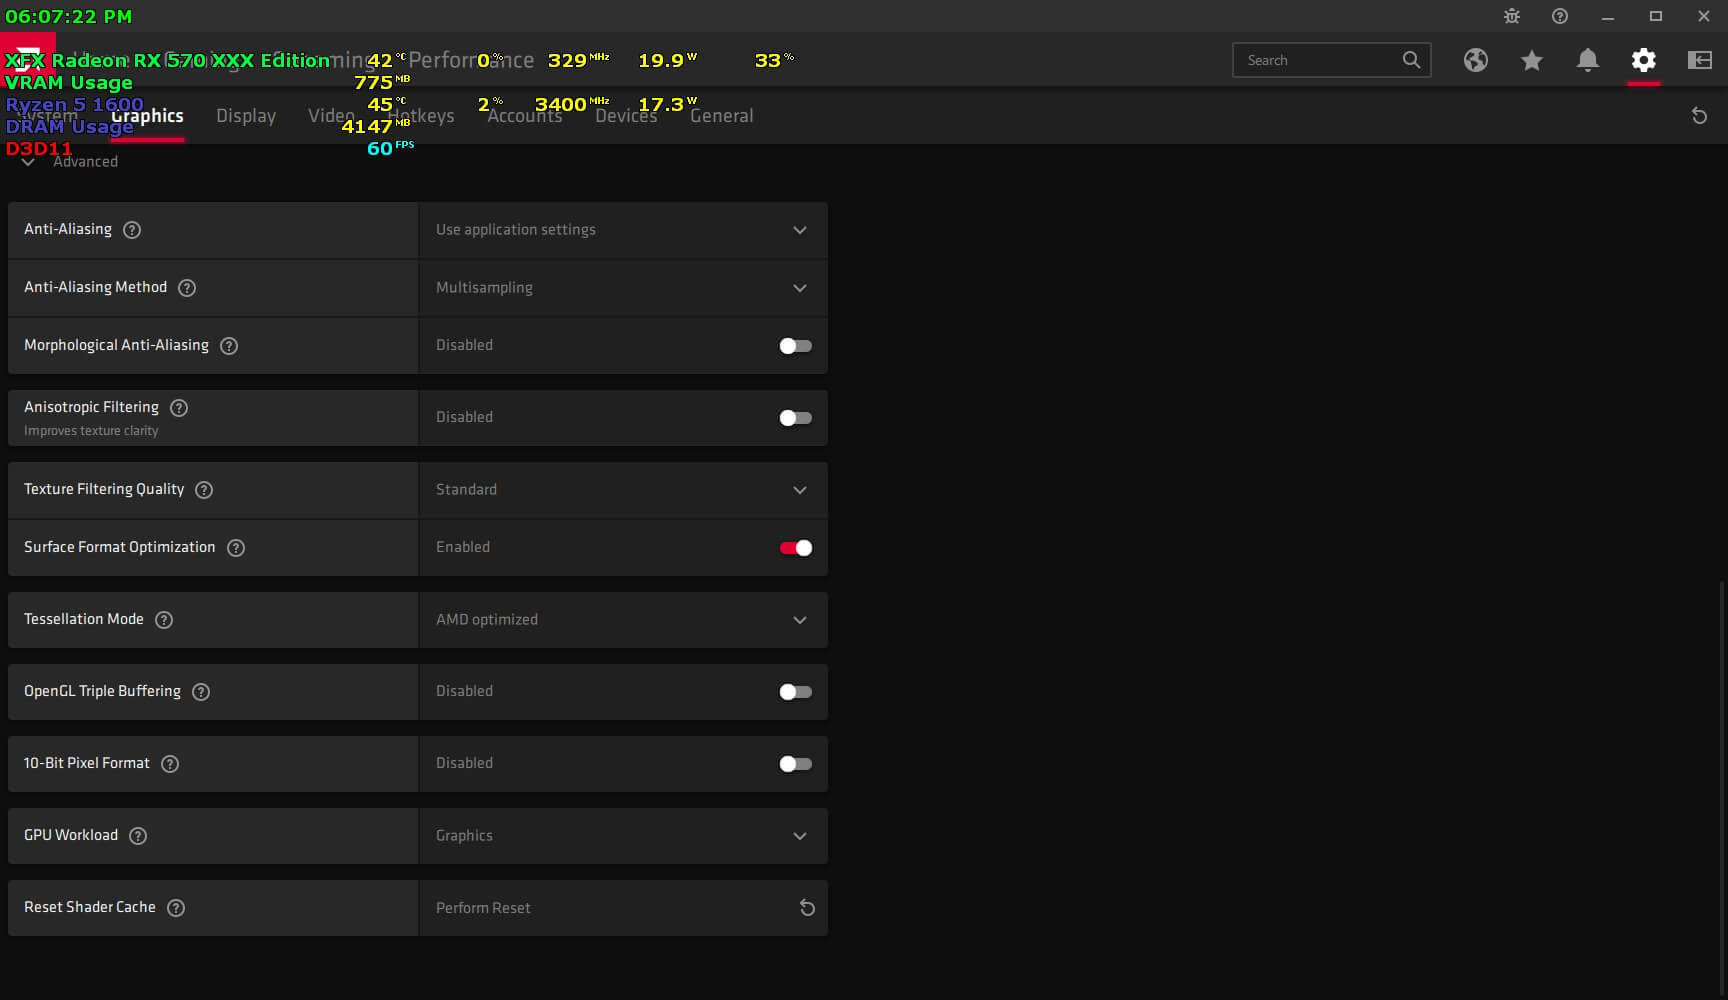Open the Anti-Aliasing dropdown
Viewport: 1728px width, 1000px height.
622,230
